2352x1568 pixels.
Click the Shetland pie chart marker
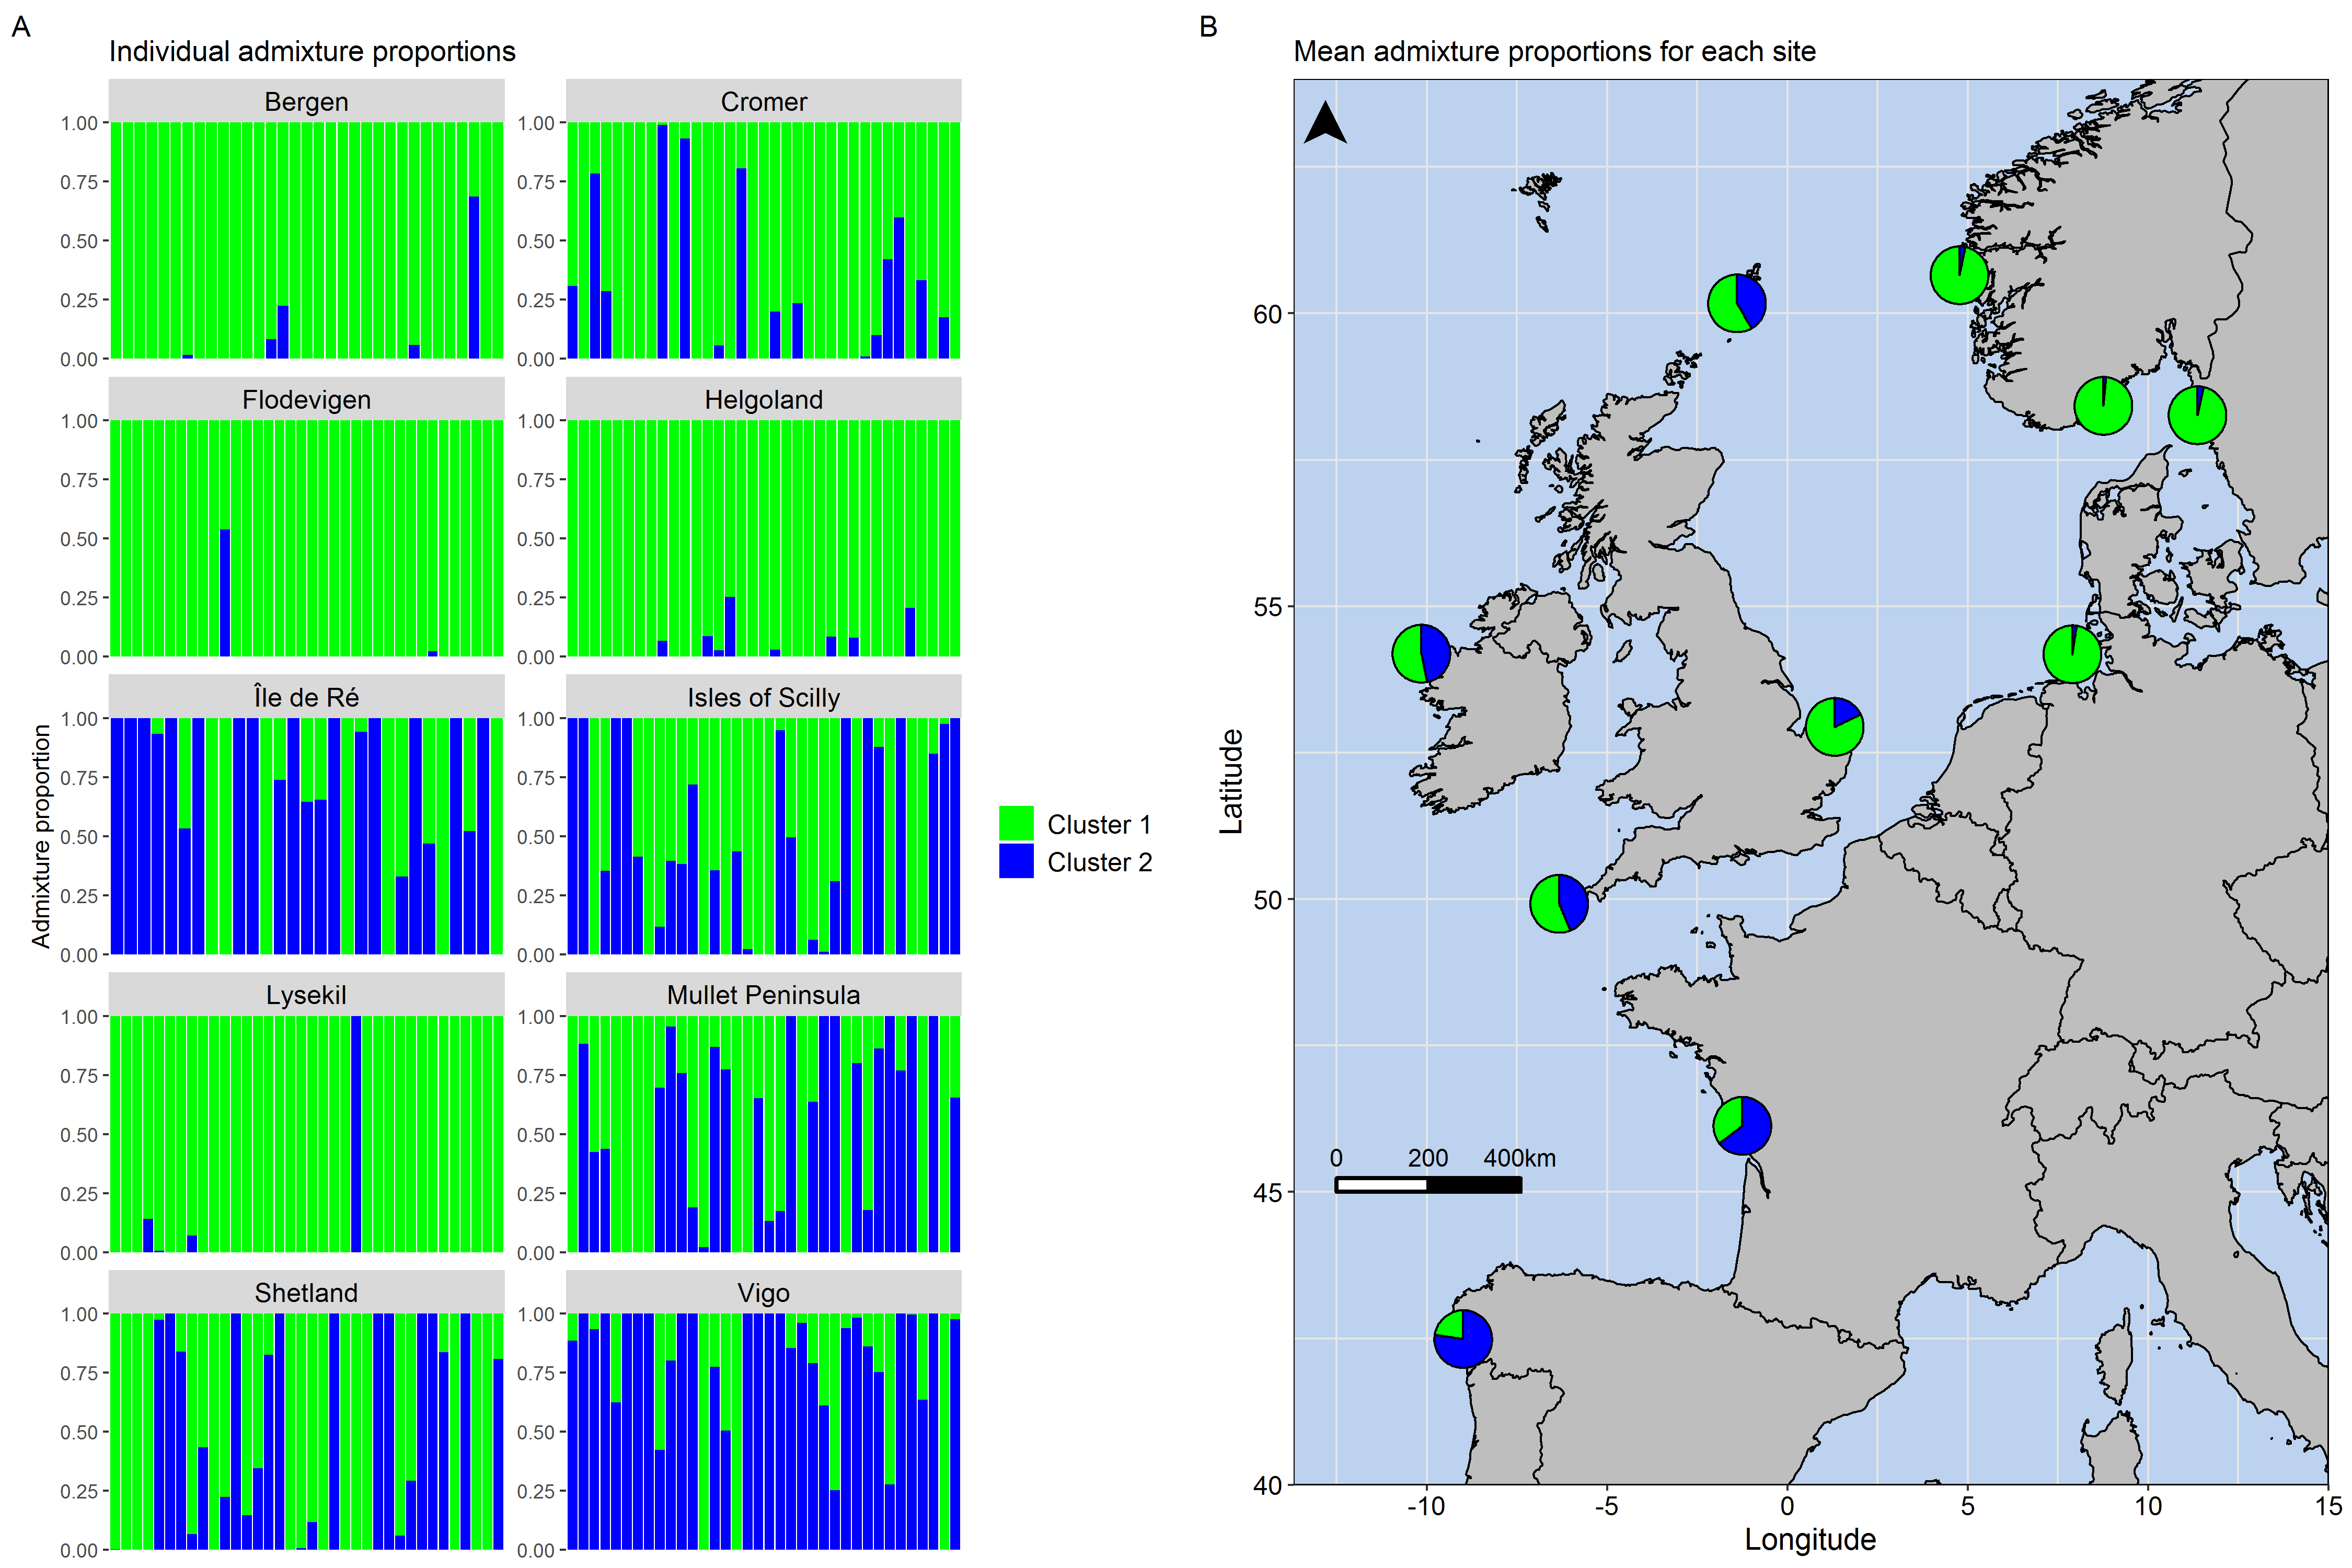pyautogui.click(x=1737, y=303)
